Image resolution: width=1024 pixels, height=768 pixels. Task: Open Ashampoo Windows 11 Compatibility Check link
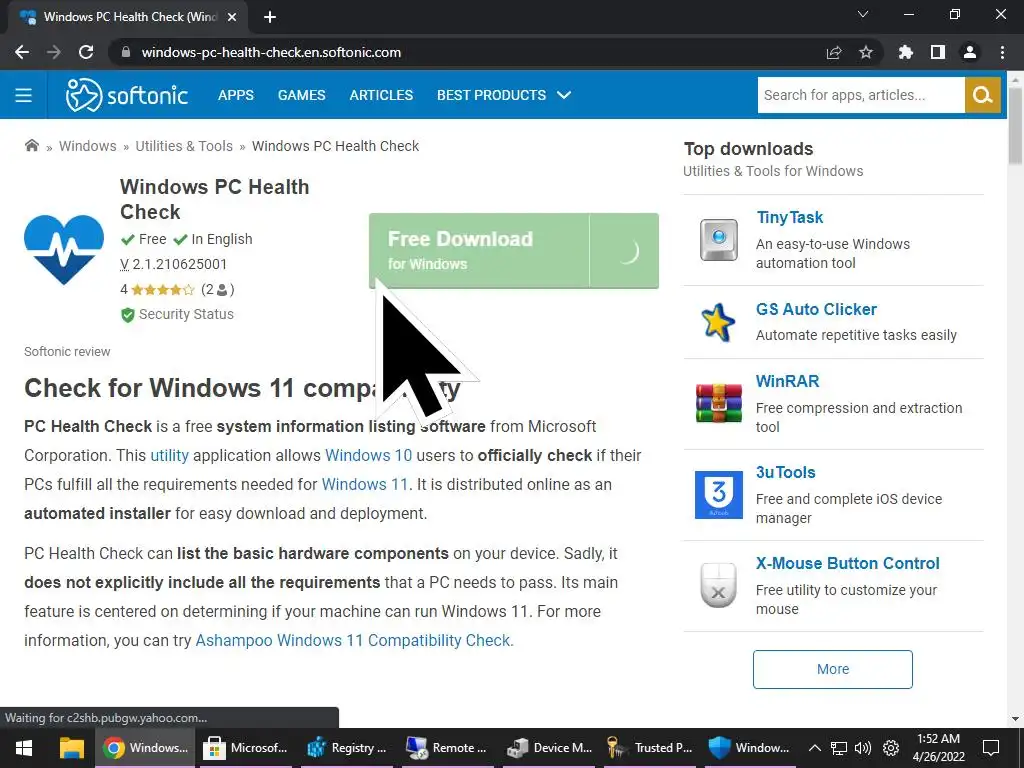coord(355,641)
